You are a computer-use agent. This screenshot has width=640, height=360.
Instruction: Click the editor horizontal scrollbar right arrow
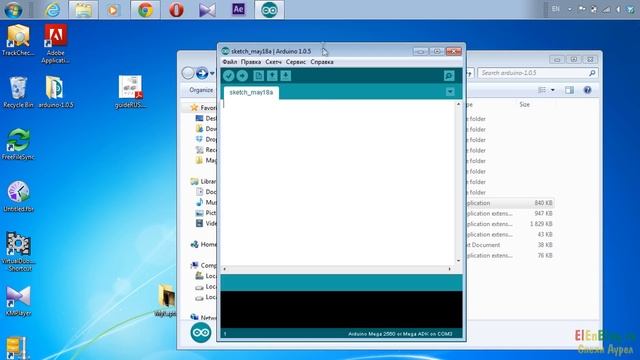point(449,269)
